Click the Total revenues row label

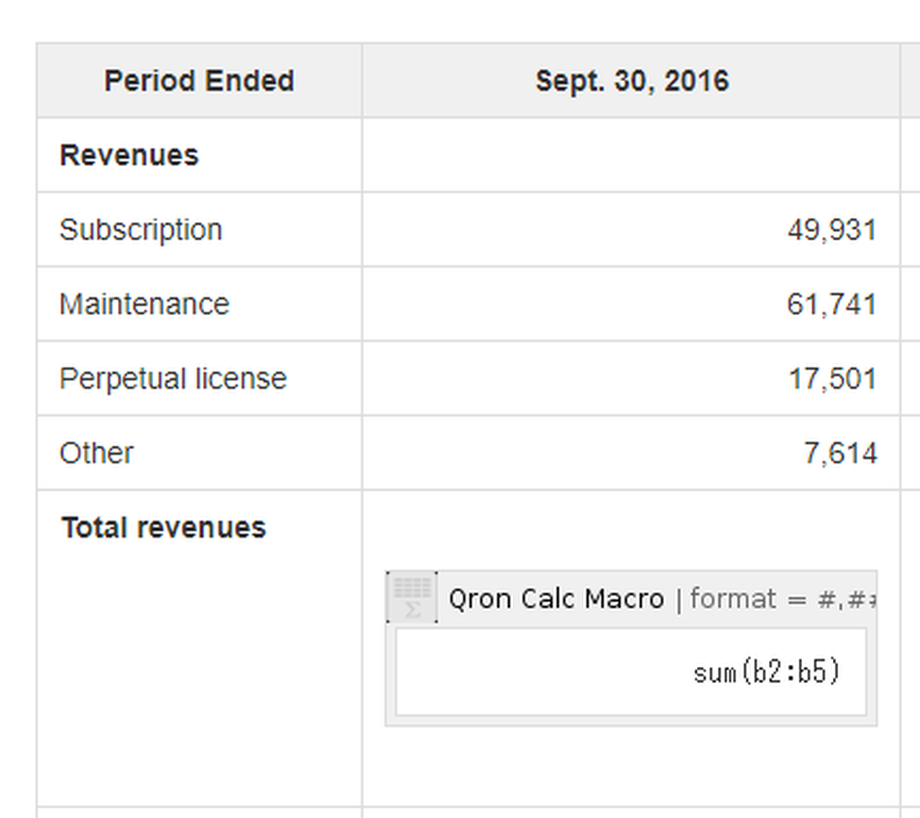coord(164,527)
